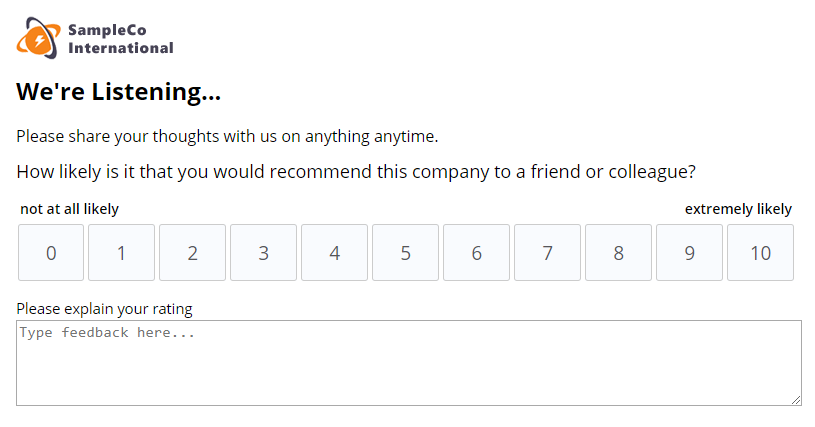Click the SampleCo orange lightning logo icon

click(38, 38)
